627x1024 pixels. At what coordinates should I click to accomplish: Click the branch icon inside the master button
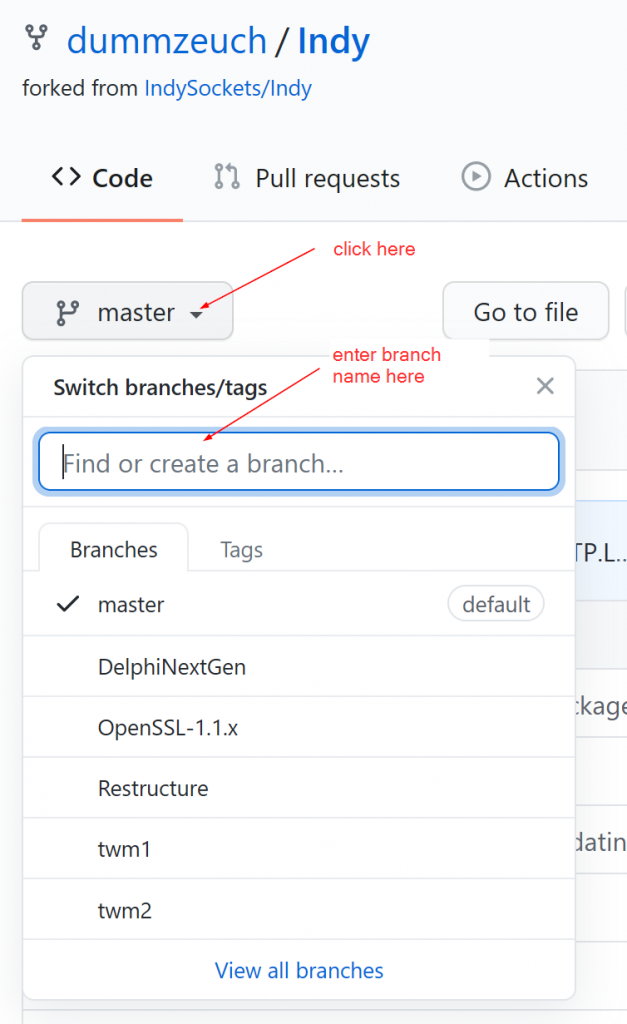pyautogui.click(x=67, y=311)
